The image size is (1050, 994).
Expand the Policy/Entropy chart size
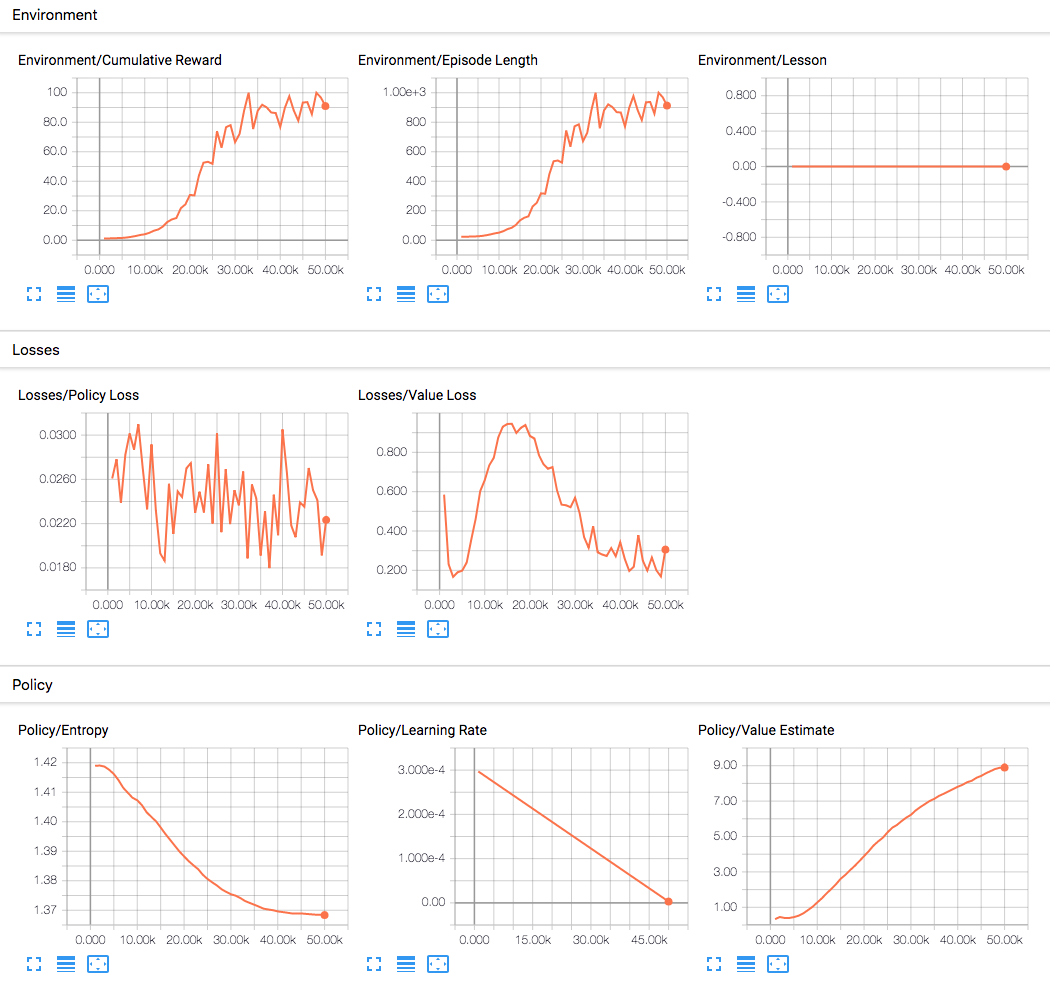(x=34, y=964)
